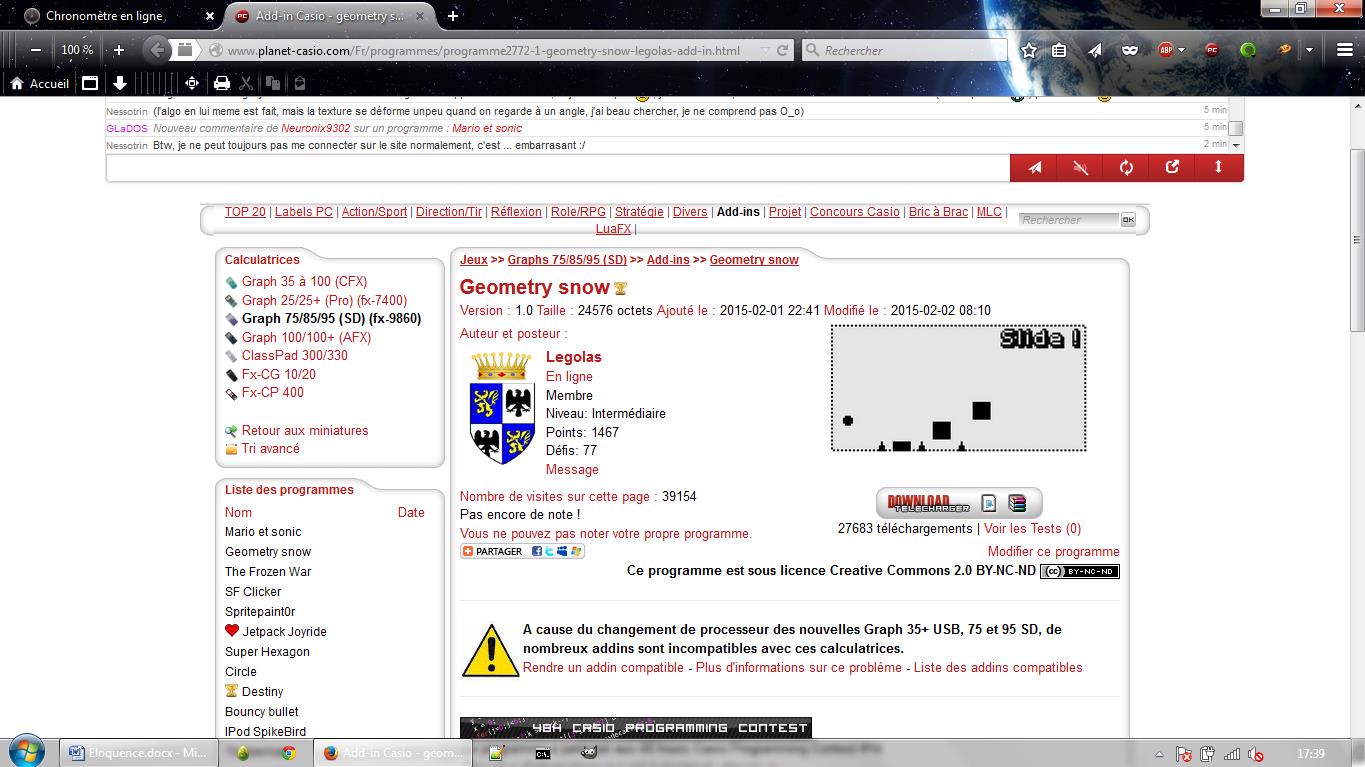Mute chat sound notifications

[x=1080, y=168]
